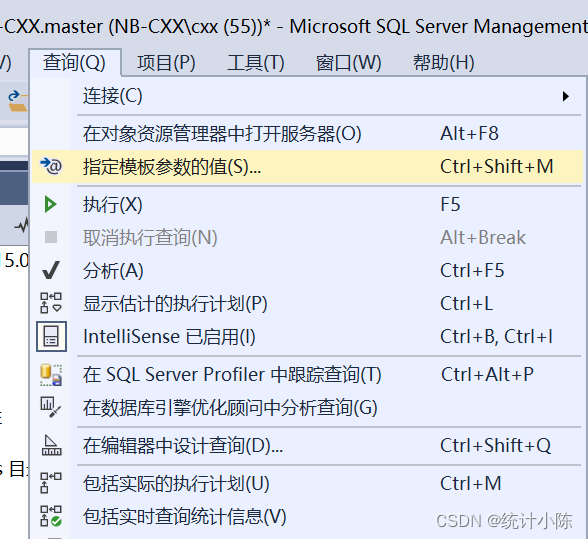Viewport: 588px width, 539px height.
Task: Click the gray stop icon for 取消执行查询
Action: (51, 237)
